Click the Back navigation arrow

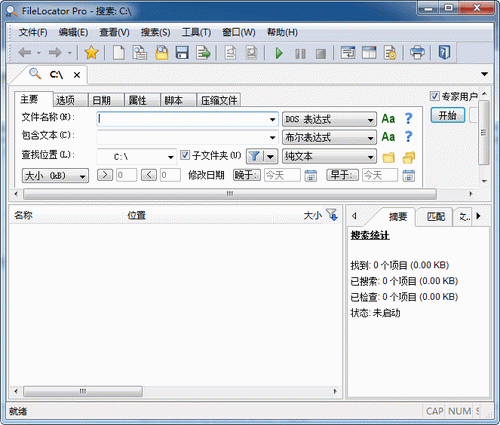click(25, 53)
